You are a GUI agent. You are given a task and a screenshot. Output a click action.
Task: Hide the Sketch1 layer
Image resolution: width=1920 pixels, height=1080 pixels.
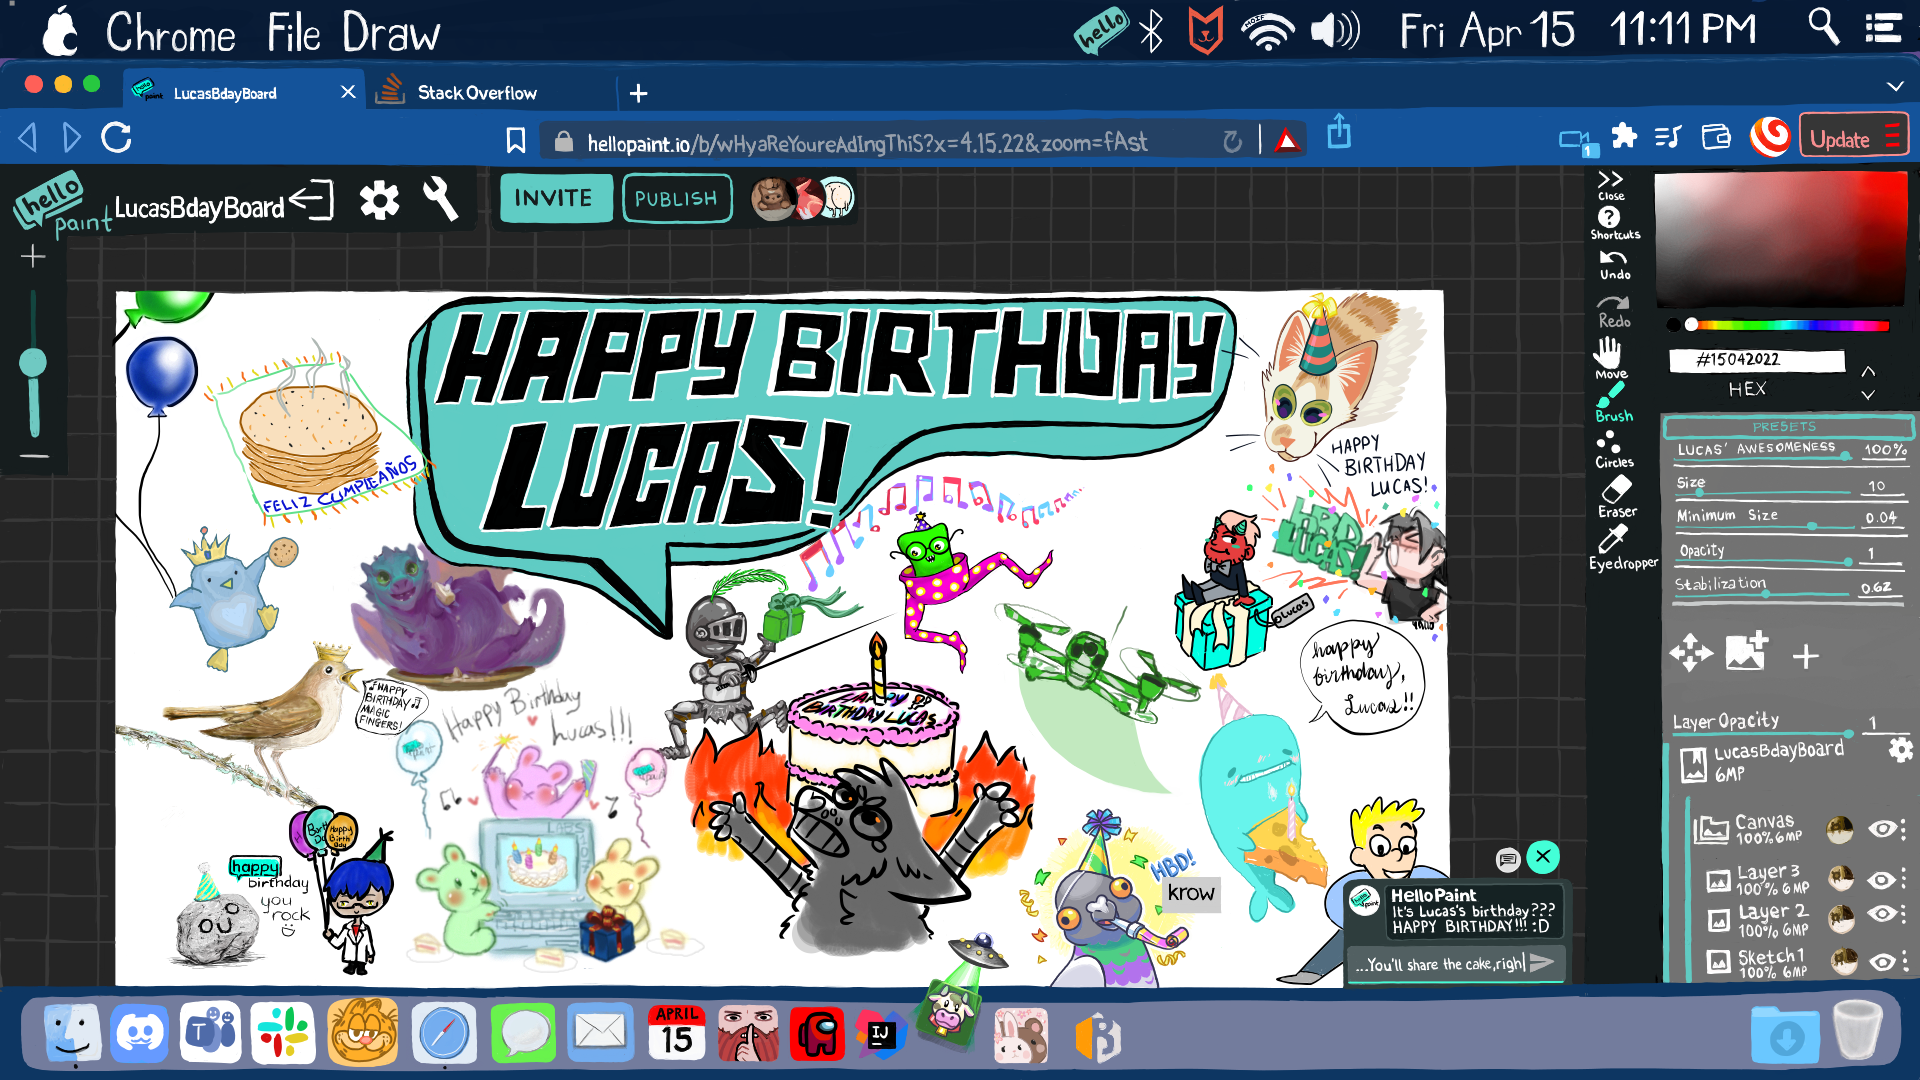coord(1882,962)
